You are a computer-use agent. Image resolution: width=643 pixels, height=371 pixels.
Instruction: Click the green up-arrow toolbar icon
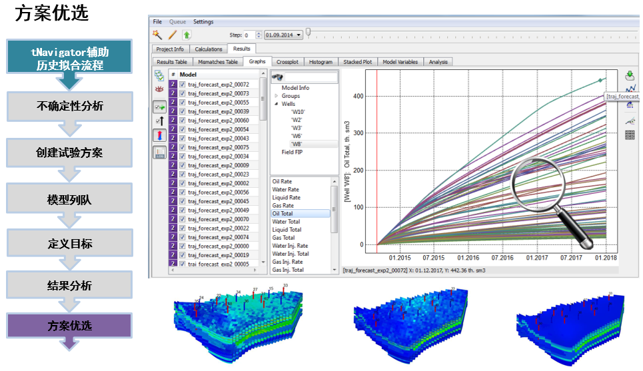pyautogui.click(x=187, y=35)
